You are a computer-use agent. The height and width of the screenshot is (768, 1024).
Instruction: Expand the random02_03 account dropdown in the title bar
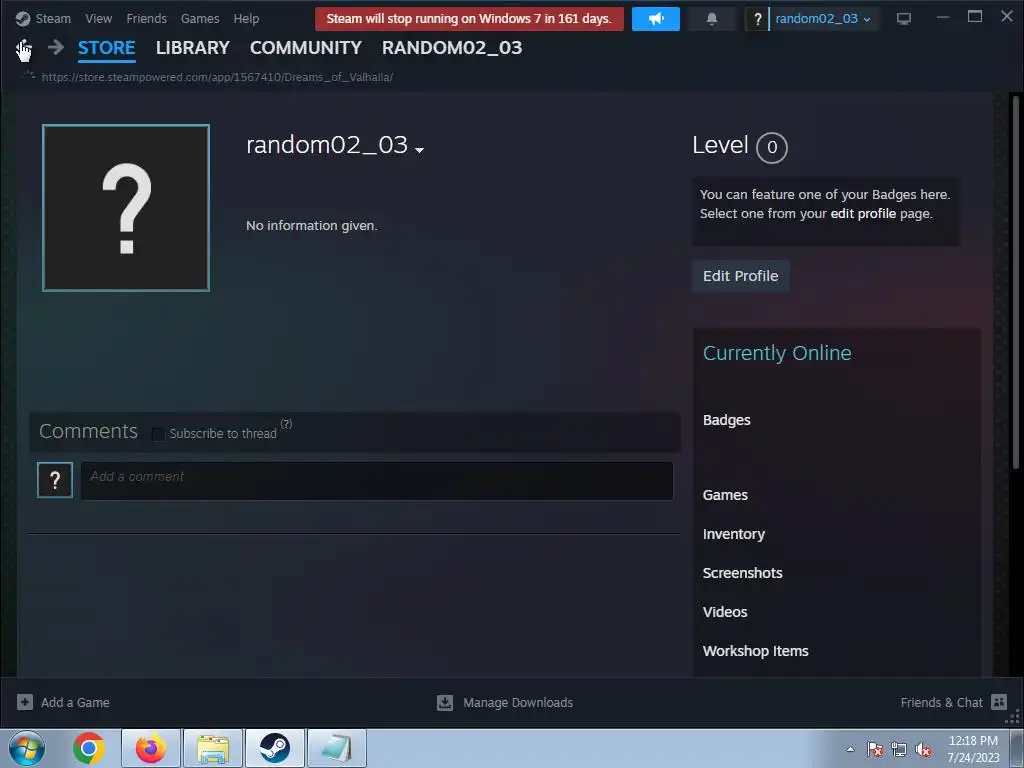(x=823, y=19)
